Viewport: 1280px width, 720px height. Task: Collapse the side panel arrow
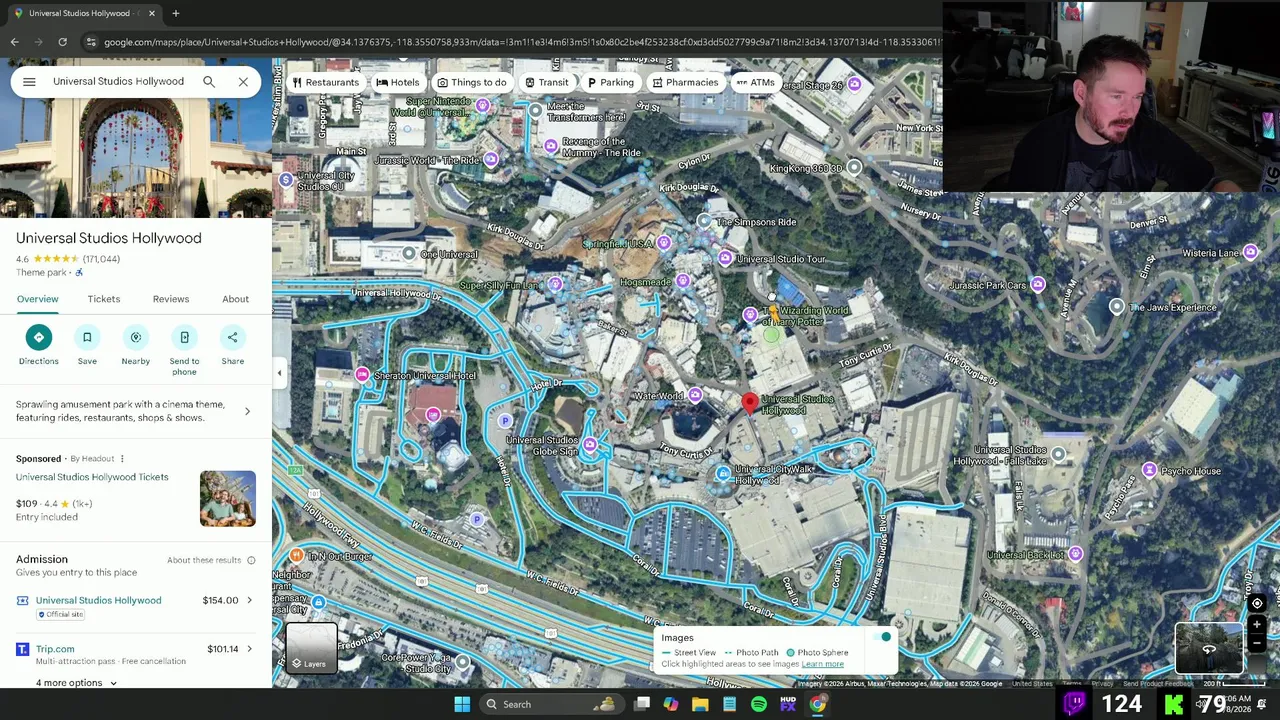tap(279, 373)
